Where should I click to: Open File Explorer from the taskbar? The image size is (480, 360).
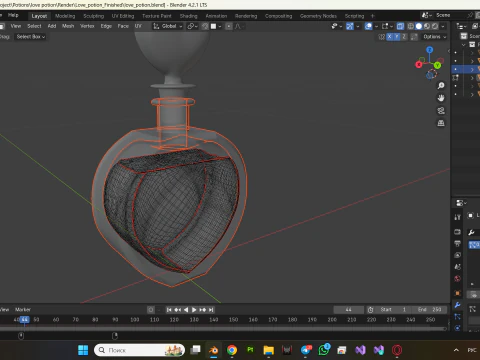click(268, 350)
